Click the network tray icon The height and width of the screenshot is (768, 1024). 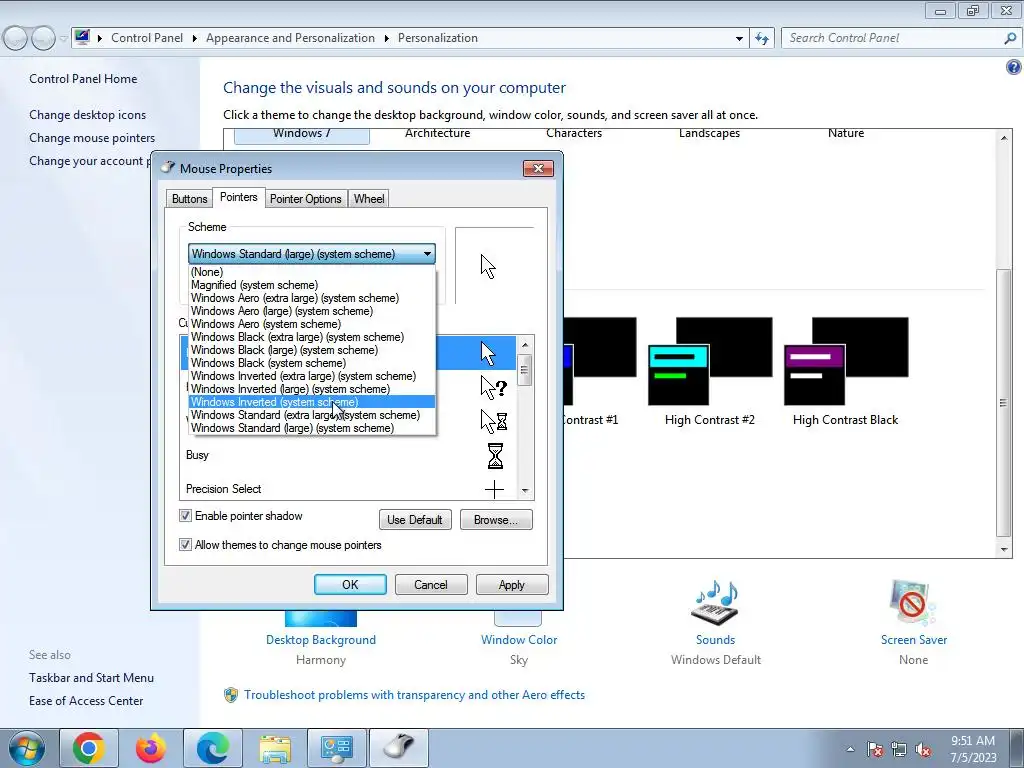899,749
